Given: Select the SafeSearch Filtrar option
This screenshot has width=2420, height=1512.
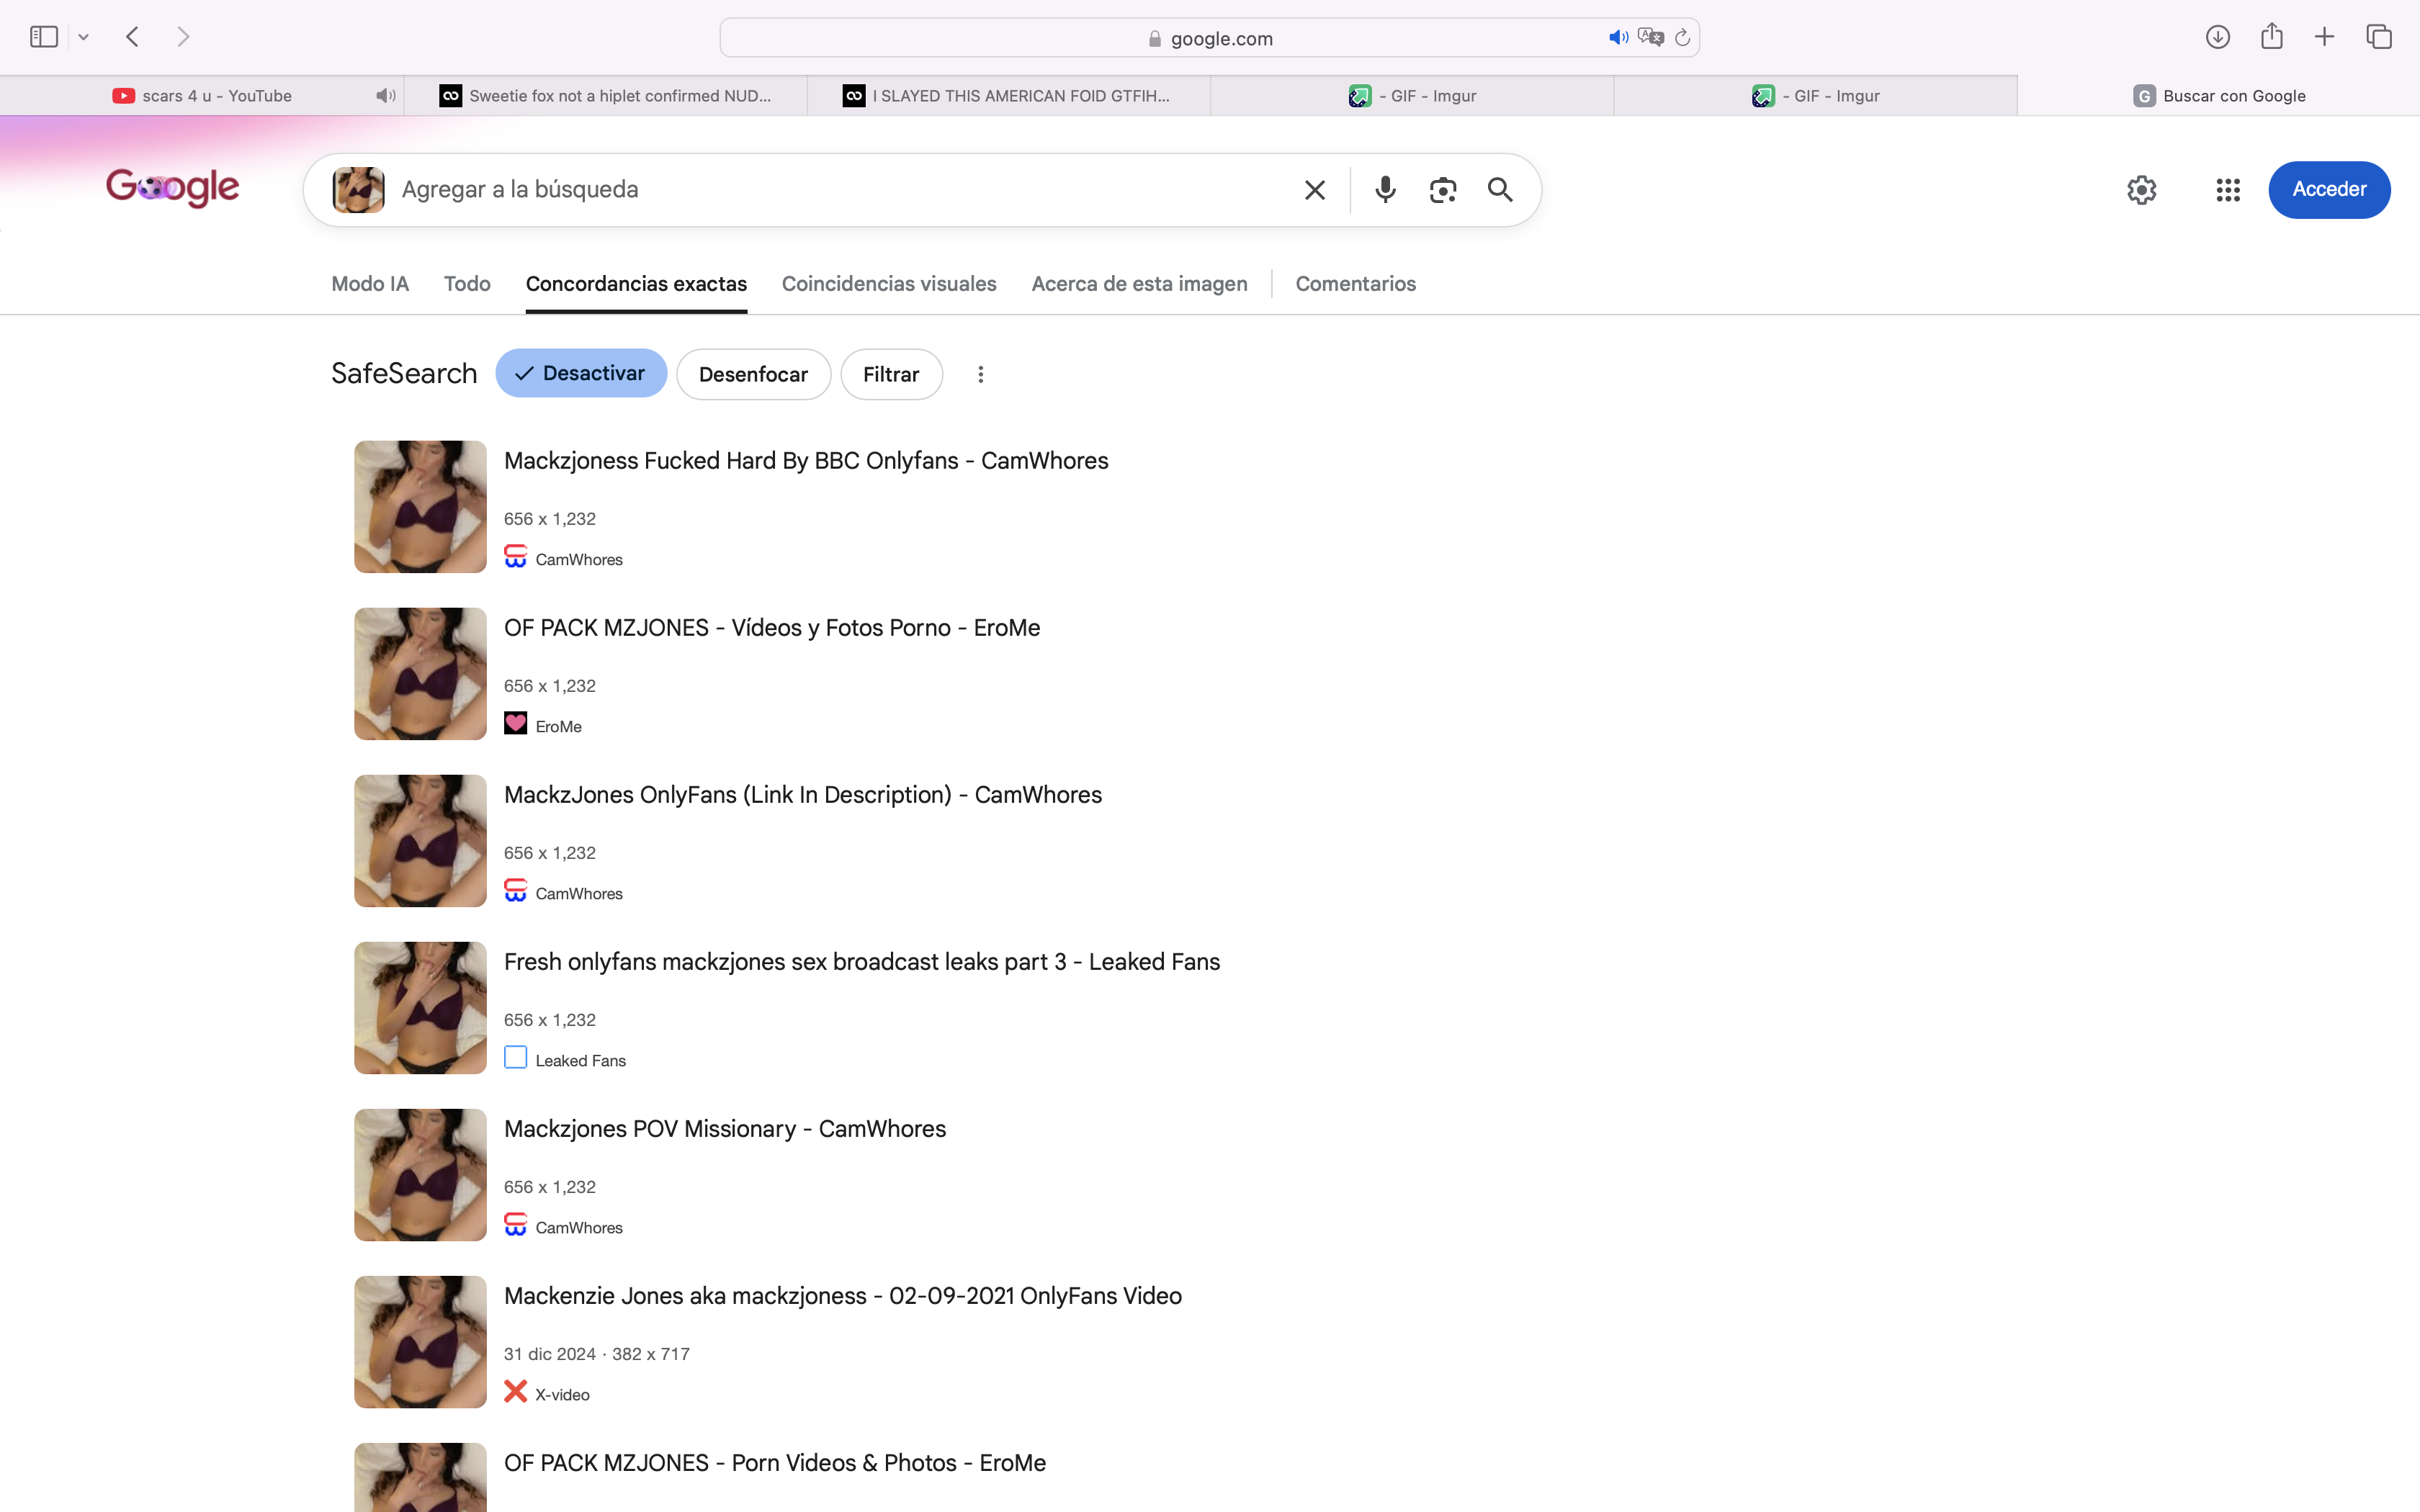Looking at the screenshot, I should click(x=891, y=374).
